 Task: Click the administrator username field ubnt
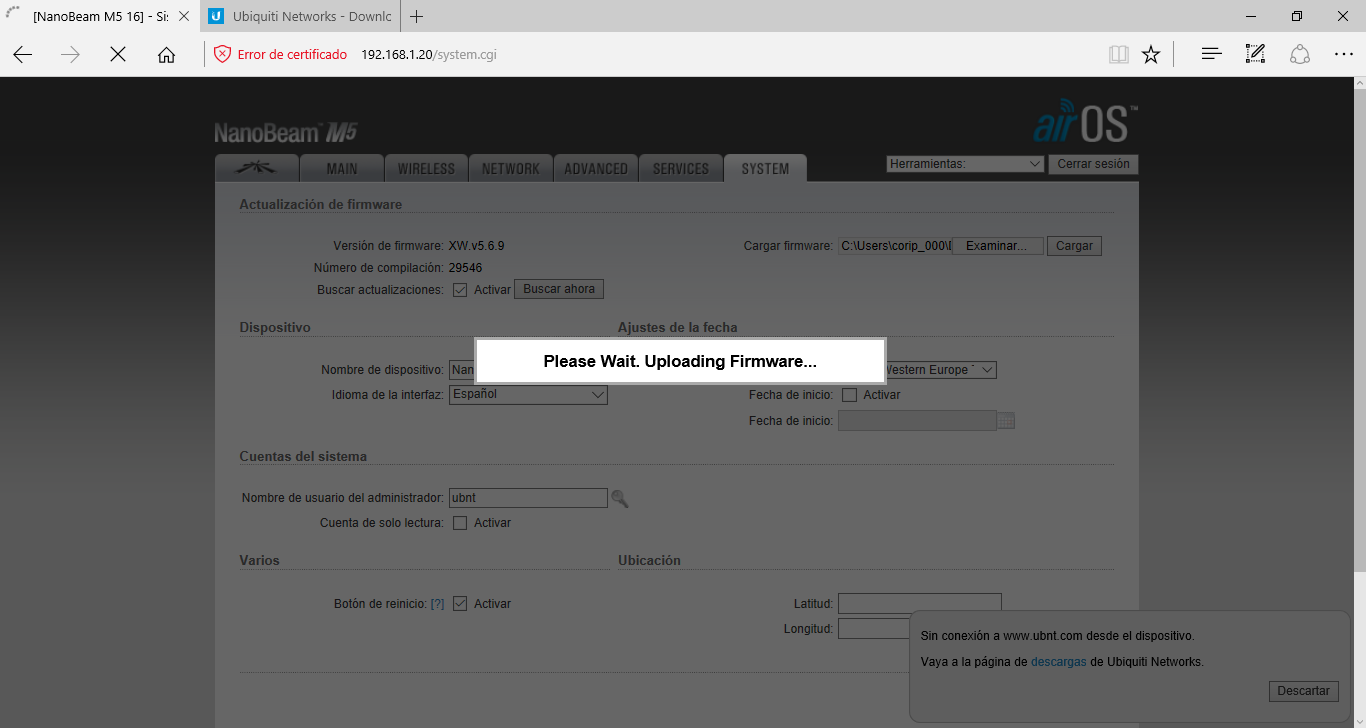coord(528,498)
